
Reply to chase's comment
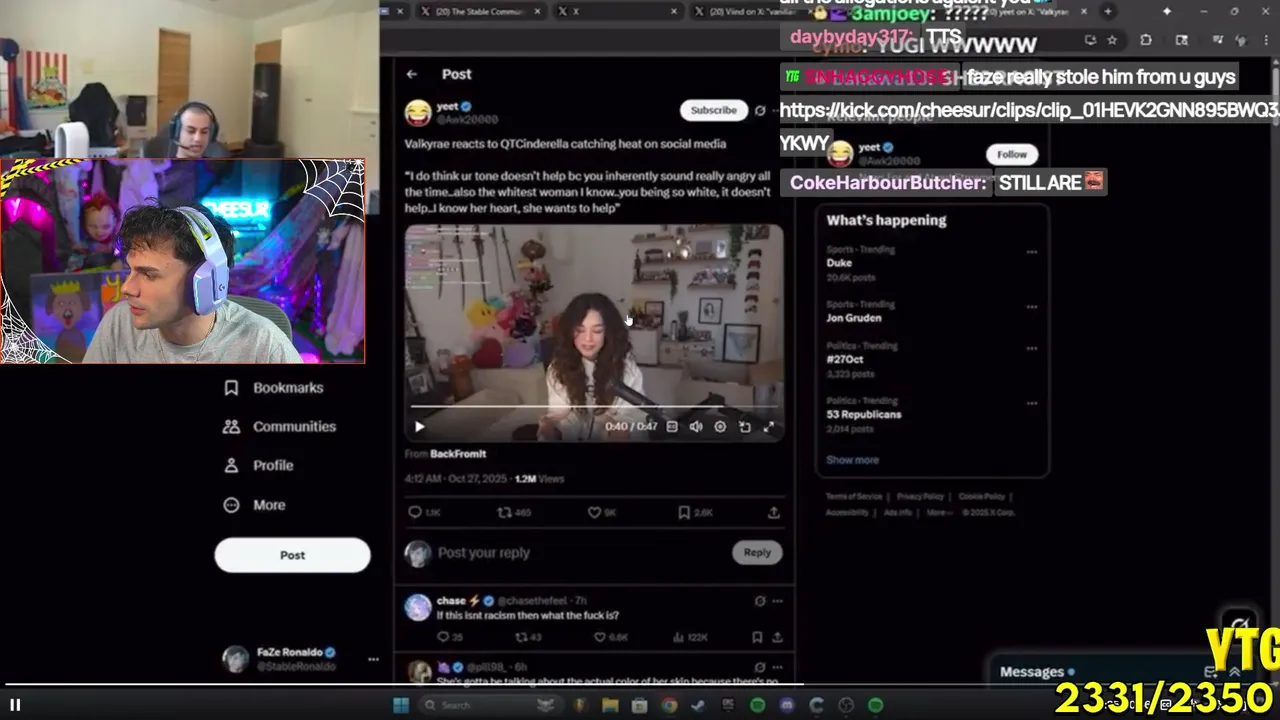coord(450,637)
